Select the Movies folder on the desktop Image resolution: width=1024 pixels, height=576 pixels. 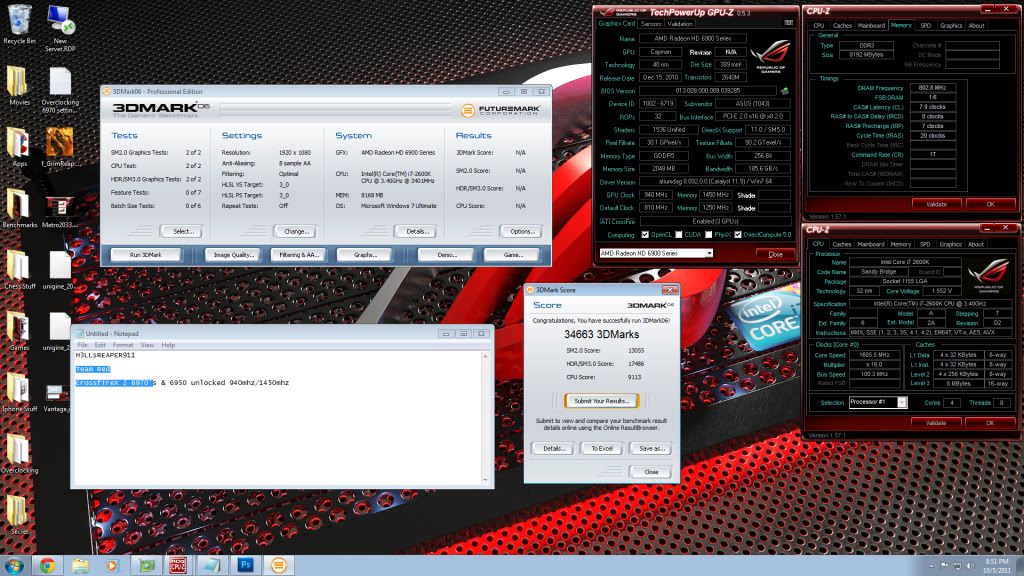click(19, 86)
